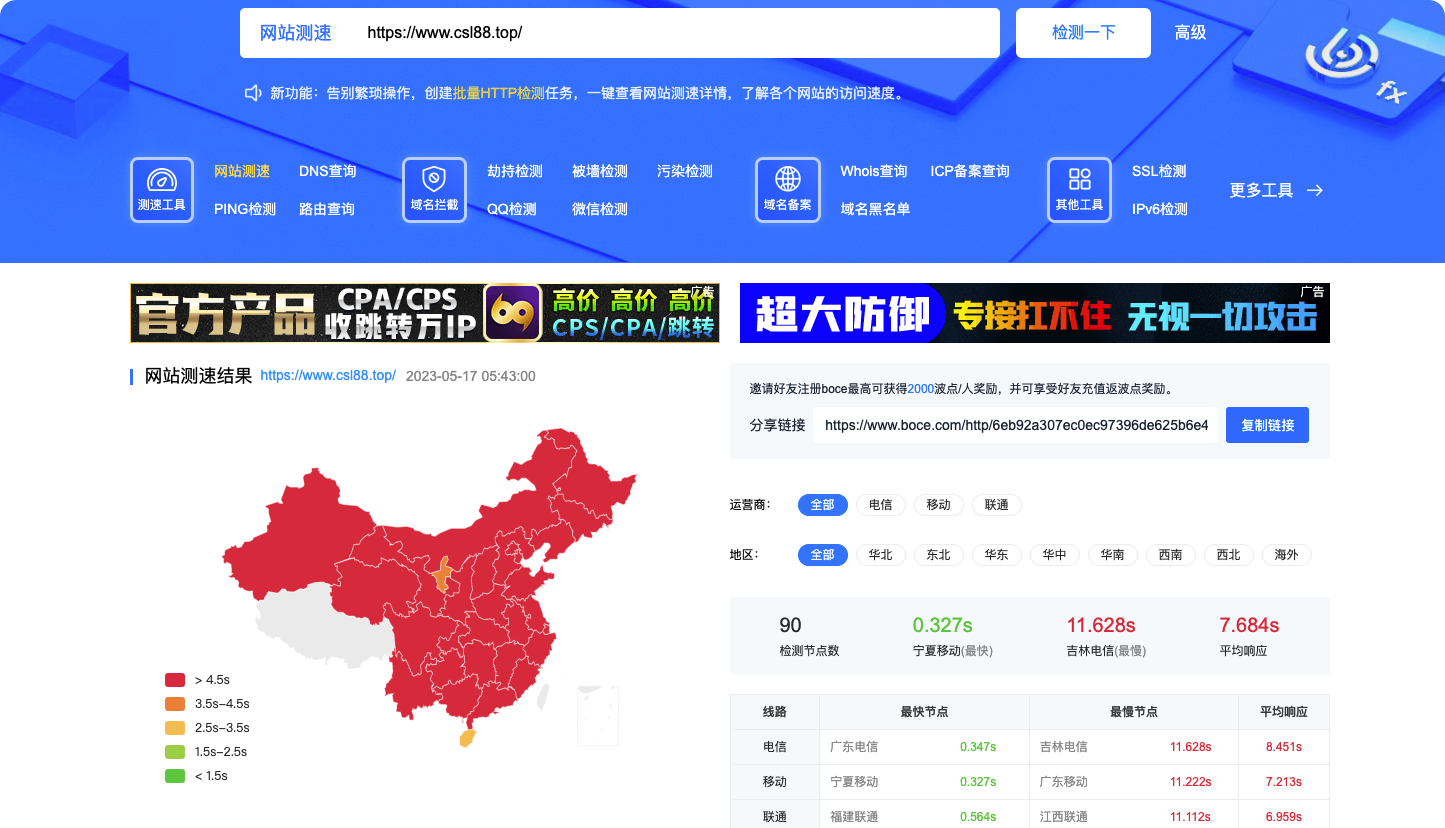The width and height of the screenshot is (1445, 828).
Task: Click the 其他工具 grid icon
Action: (x=1079, y=180)
